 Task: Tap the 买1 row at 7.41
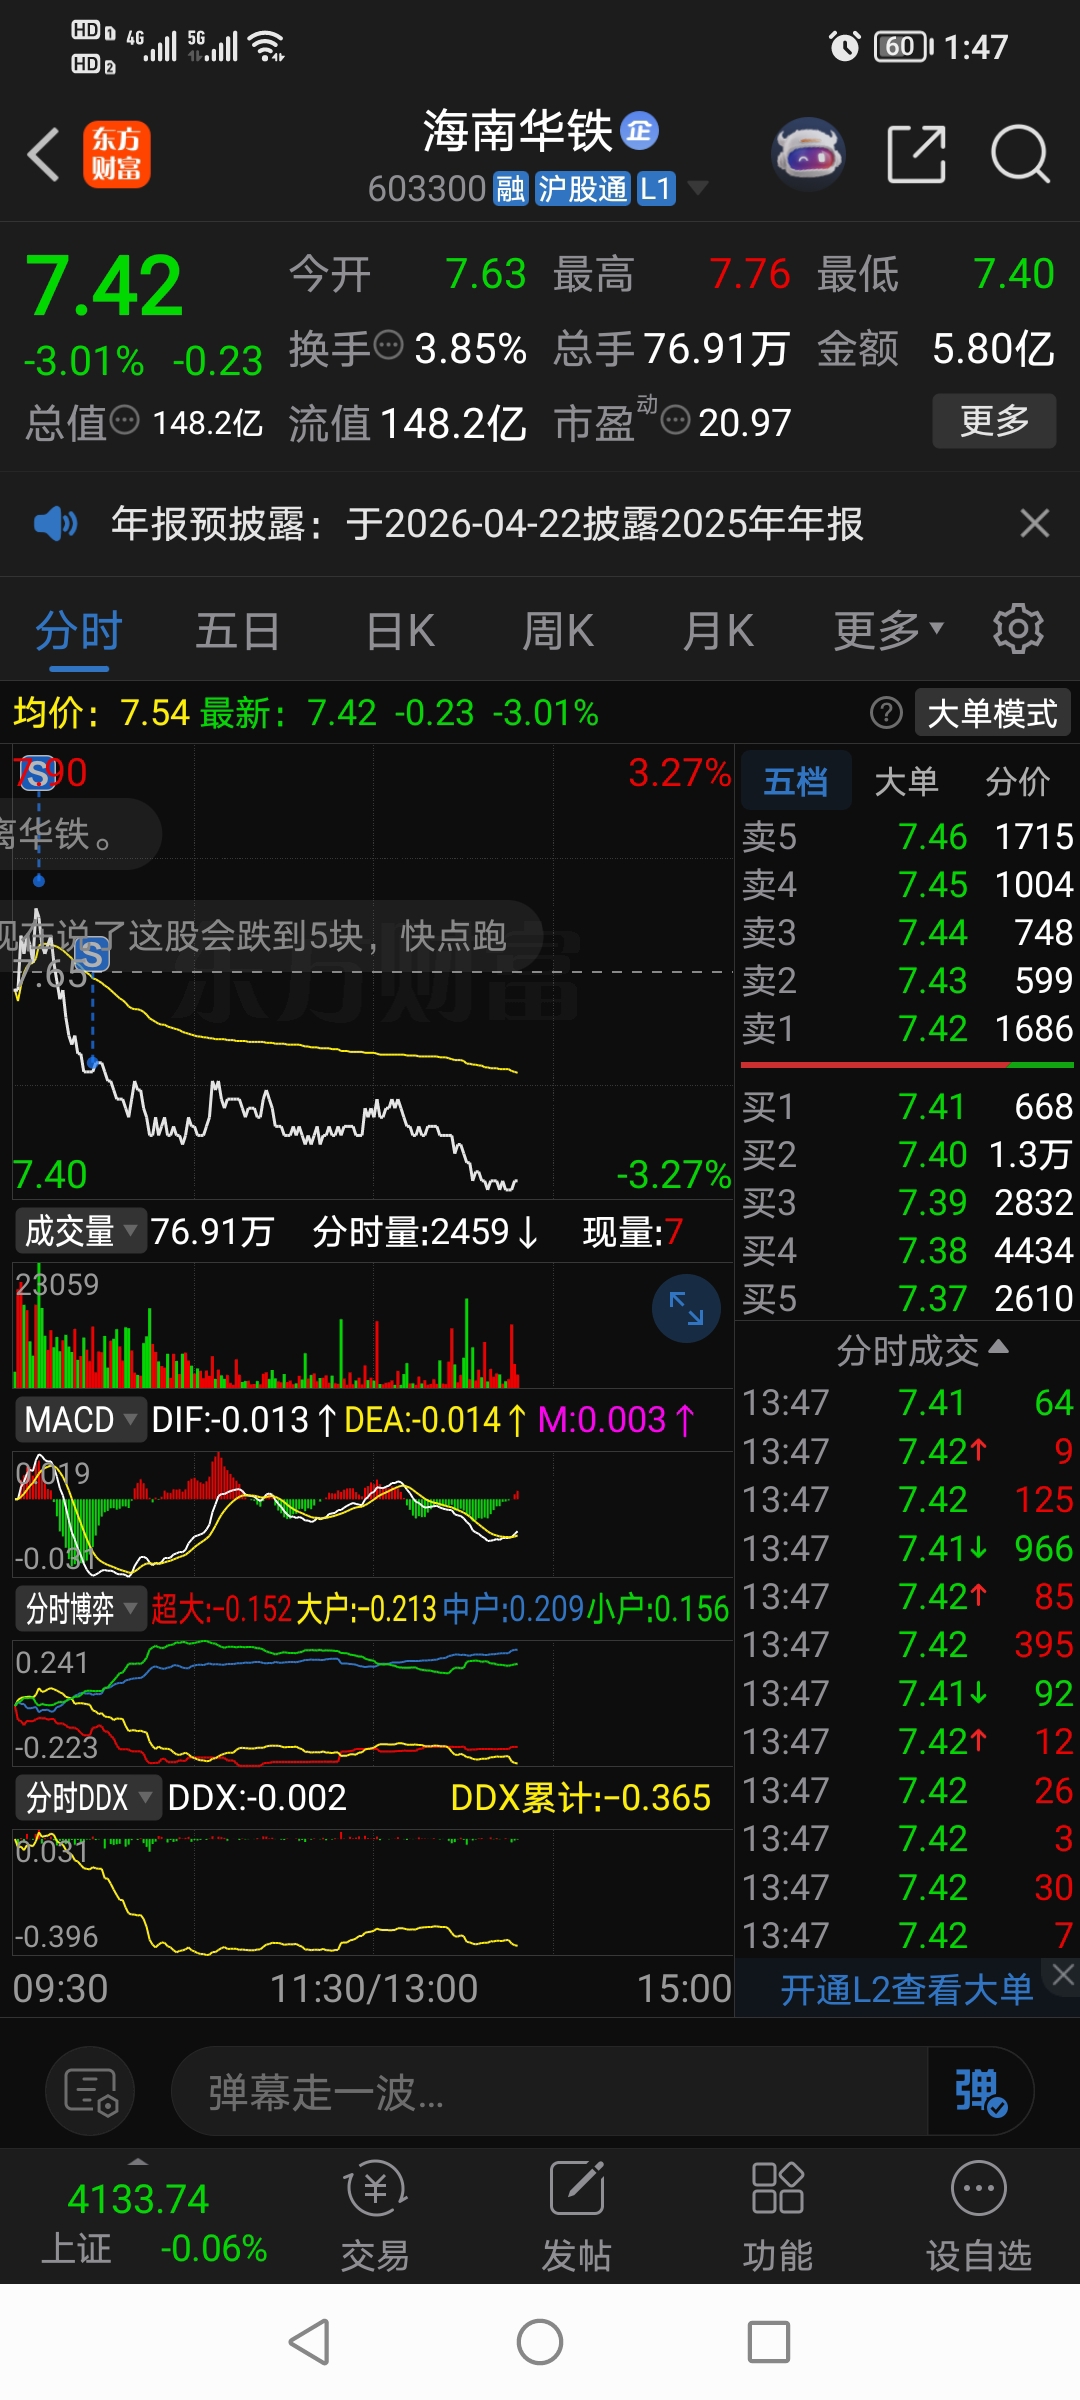(x=907, y=1106)
